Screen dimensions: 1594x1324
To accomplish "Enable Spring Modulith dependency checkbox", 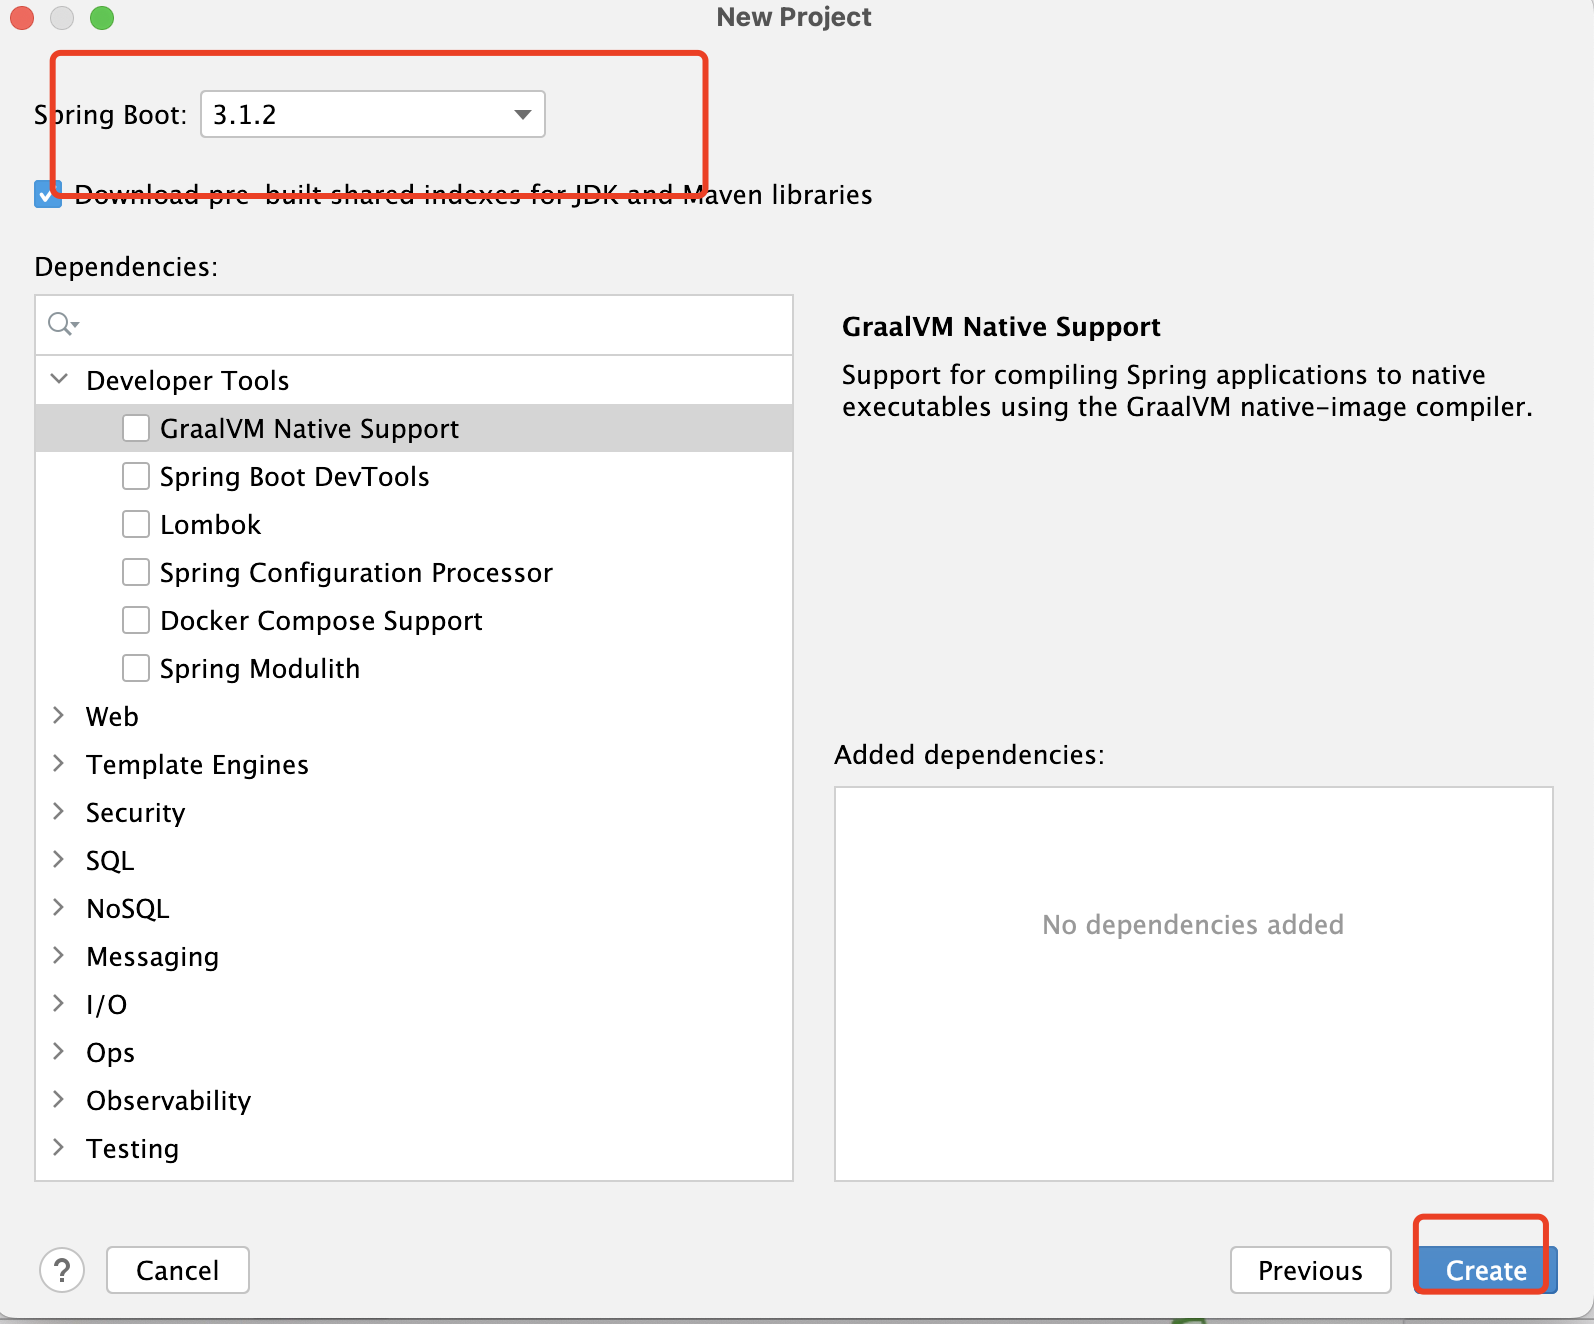I will [136, 668].
